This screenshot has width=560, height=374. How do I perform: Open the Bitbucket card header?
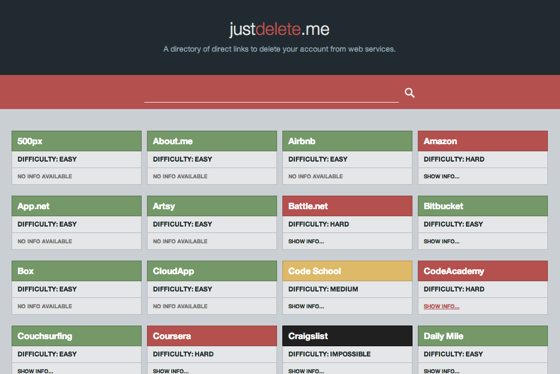tap(482, 206)
